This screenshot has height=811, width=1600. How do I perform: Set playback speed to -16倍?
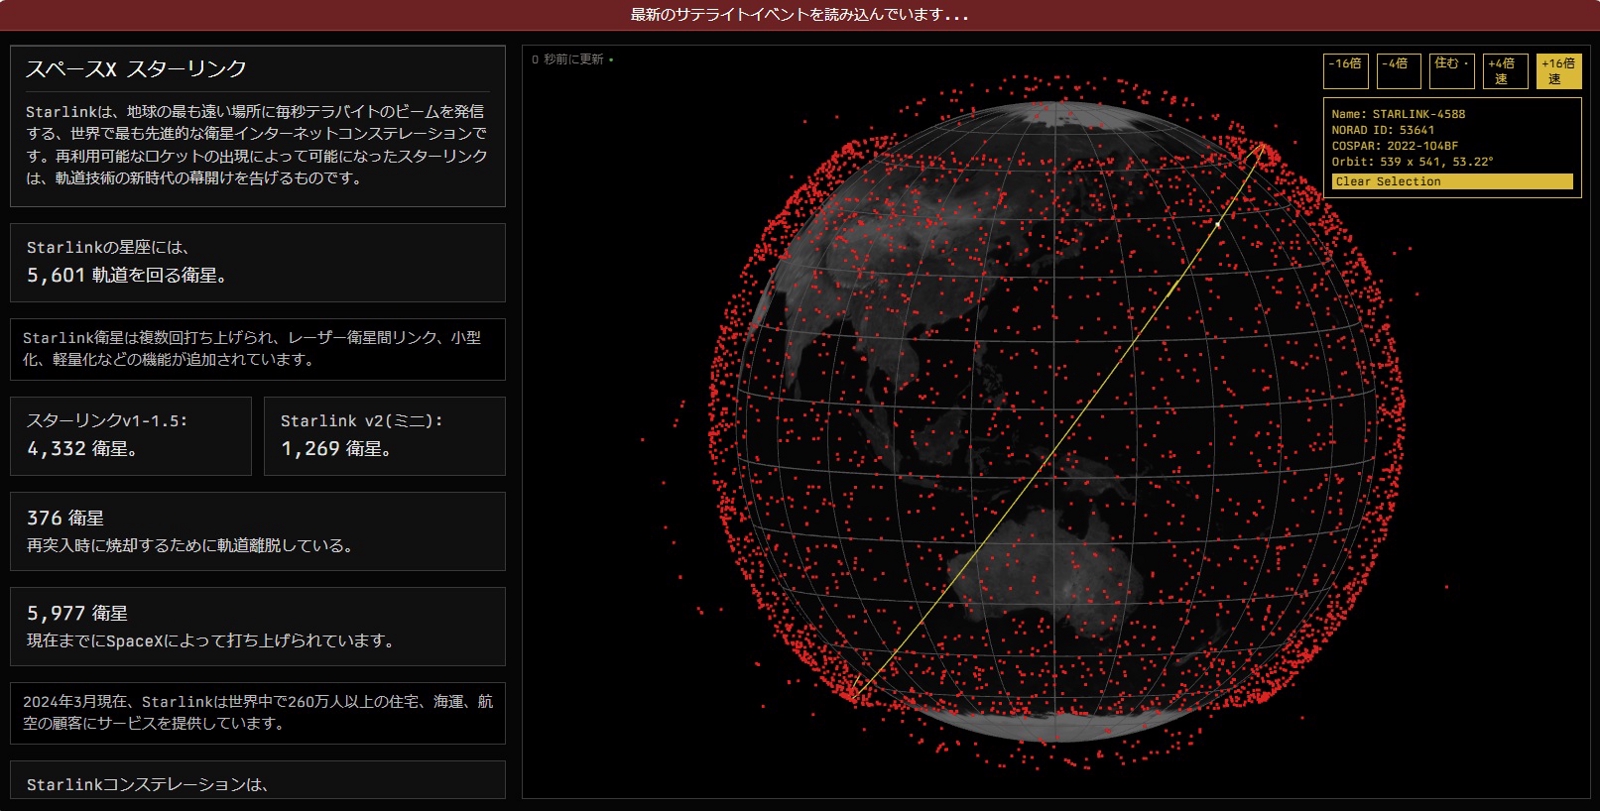point(1346,71)
